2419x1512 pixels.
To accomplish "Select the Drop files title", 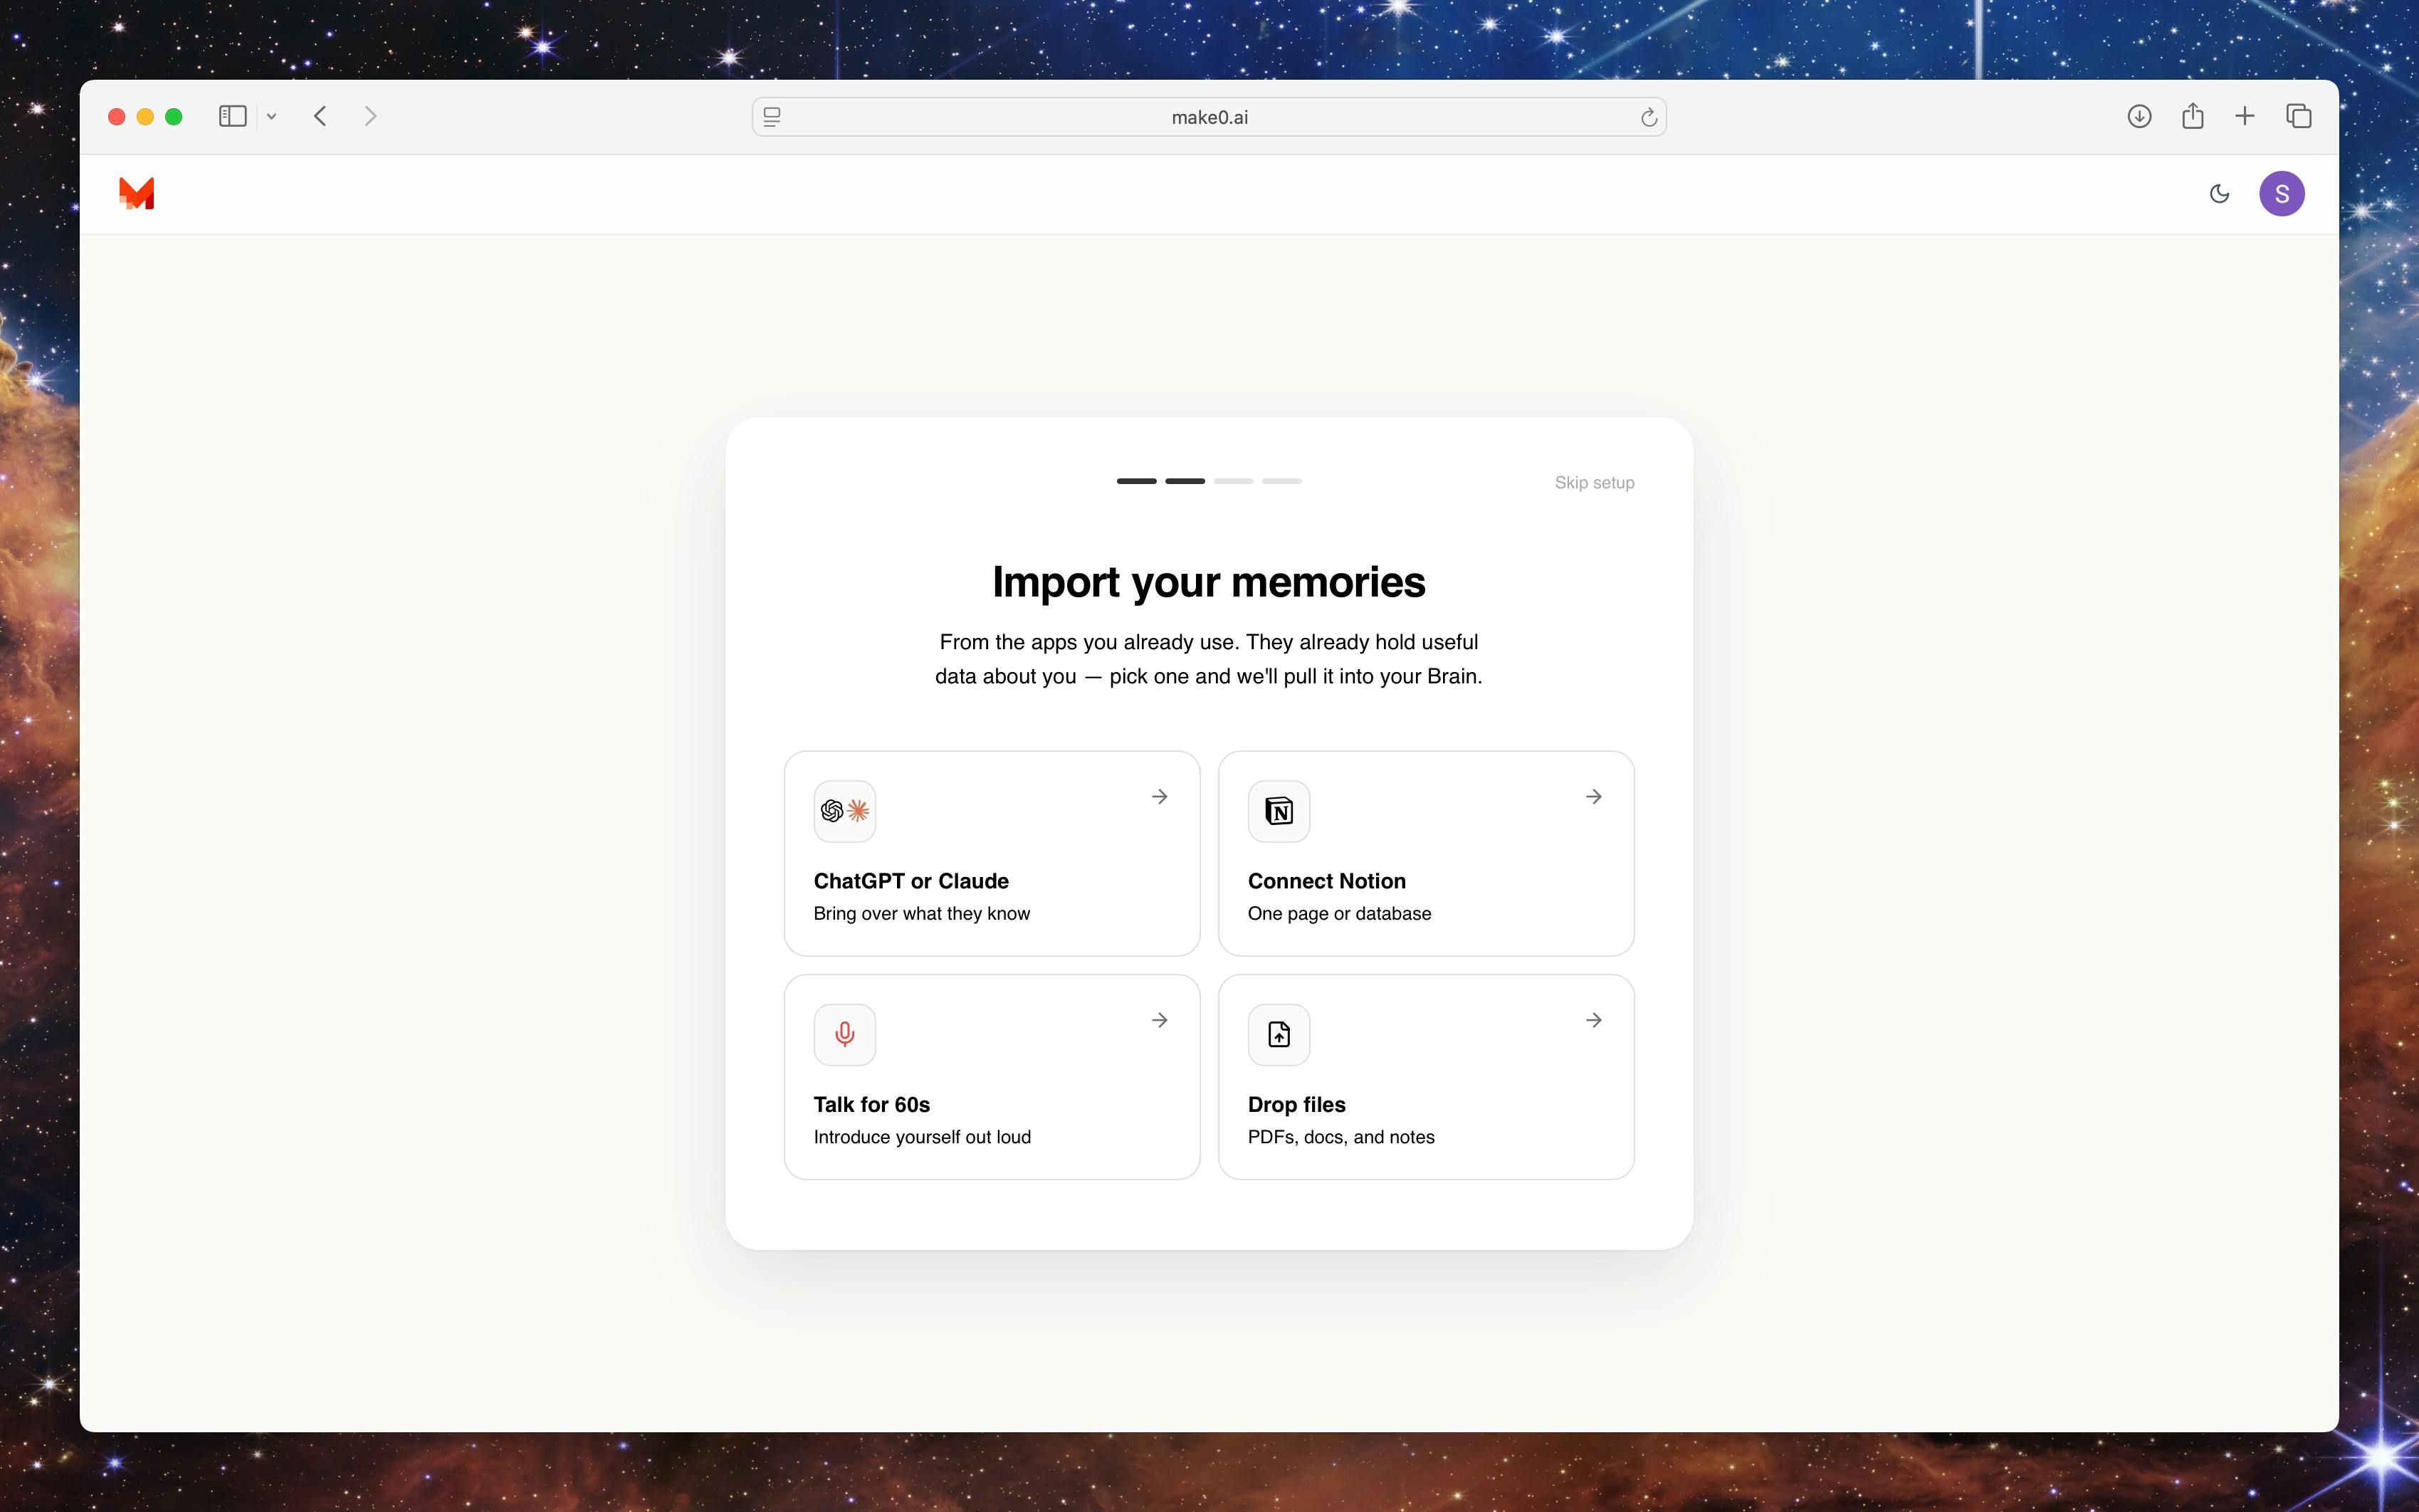I will [x=1297, y=1105].
